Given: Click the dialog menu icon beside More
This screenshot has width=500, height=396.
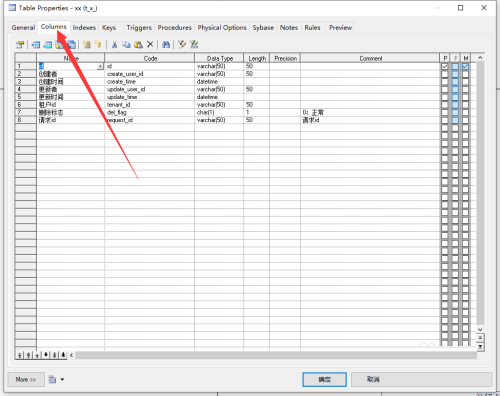Looking at the screenshot, I should pyautogui.click(x=52, y=379).
